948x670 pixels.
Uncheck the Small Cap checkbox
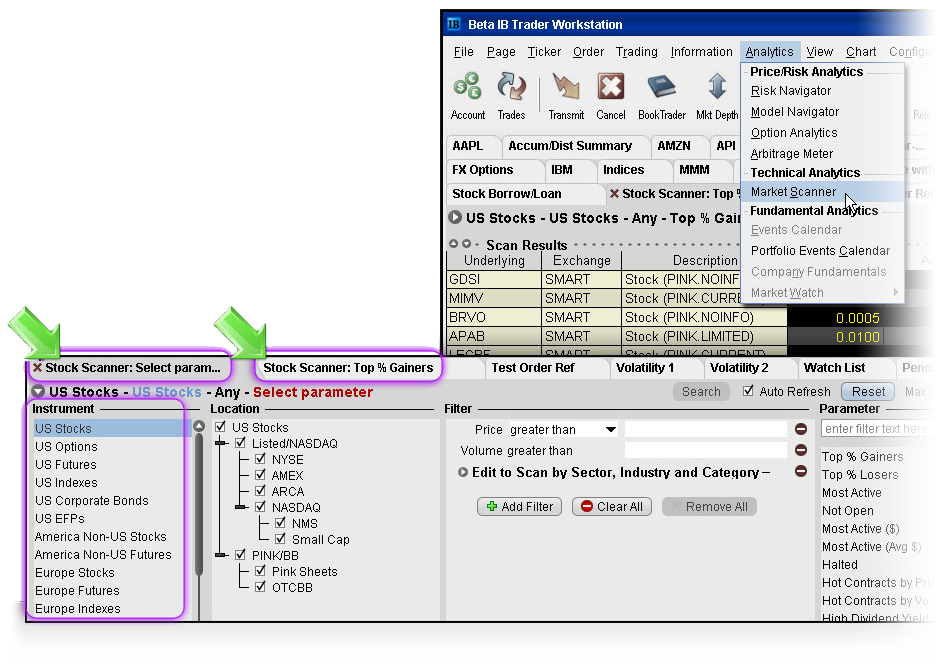click(281, 538)
